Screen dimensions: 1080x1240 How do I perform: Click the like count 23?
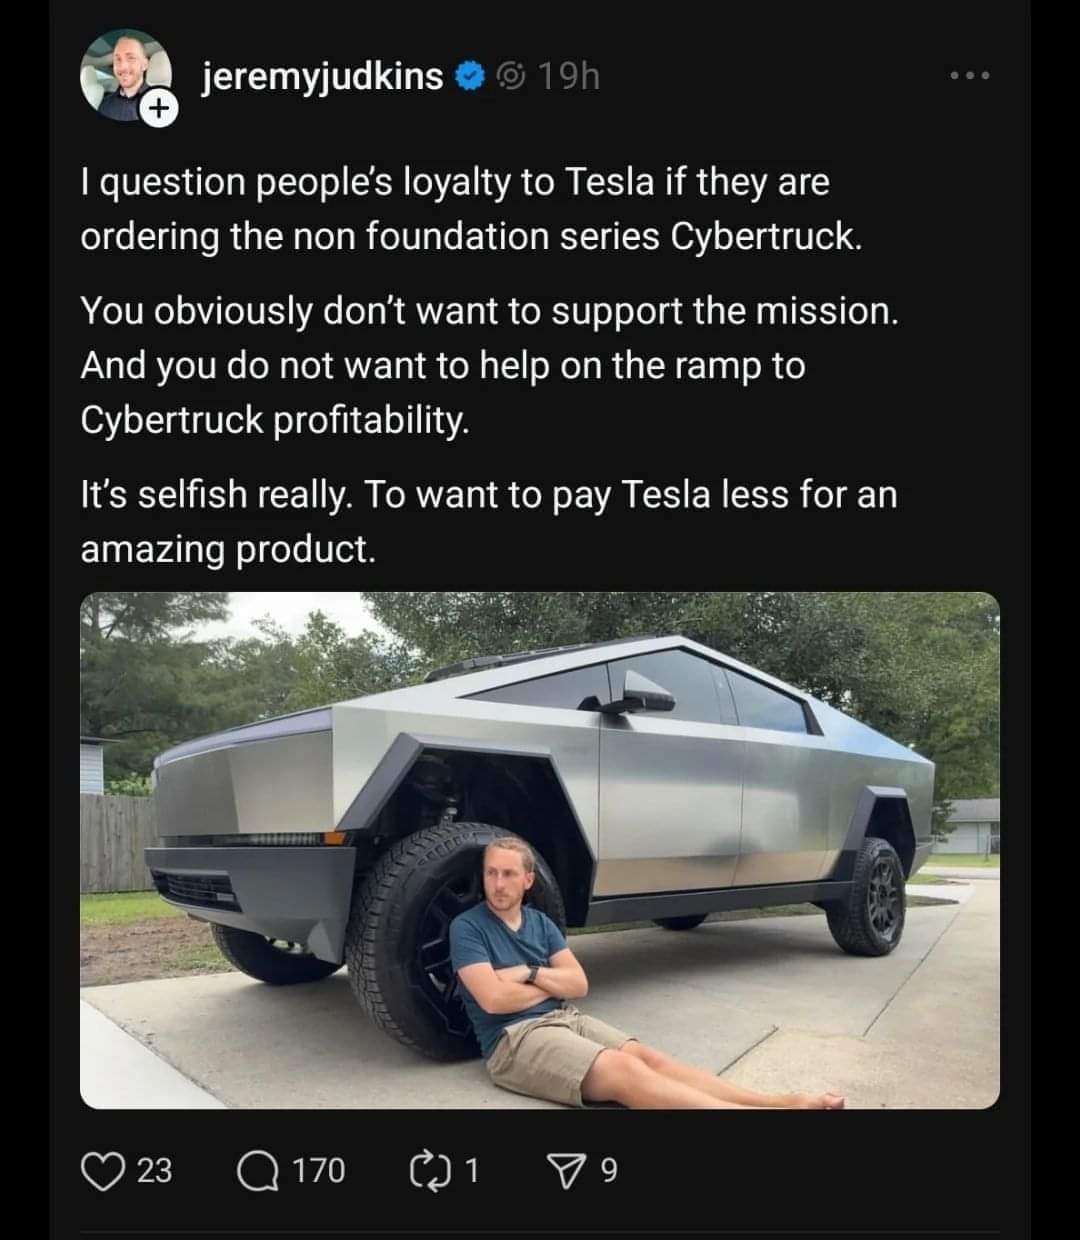pyautogui.click(x=153, y=1169)
